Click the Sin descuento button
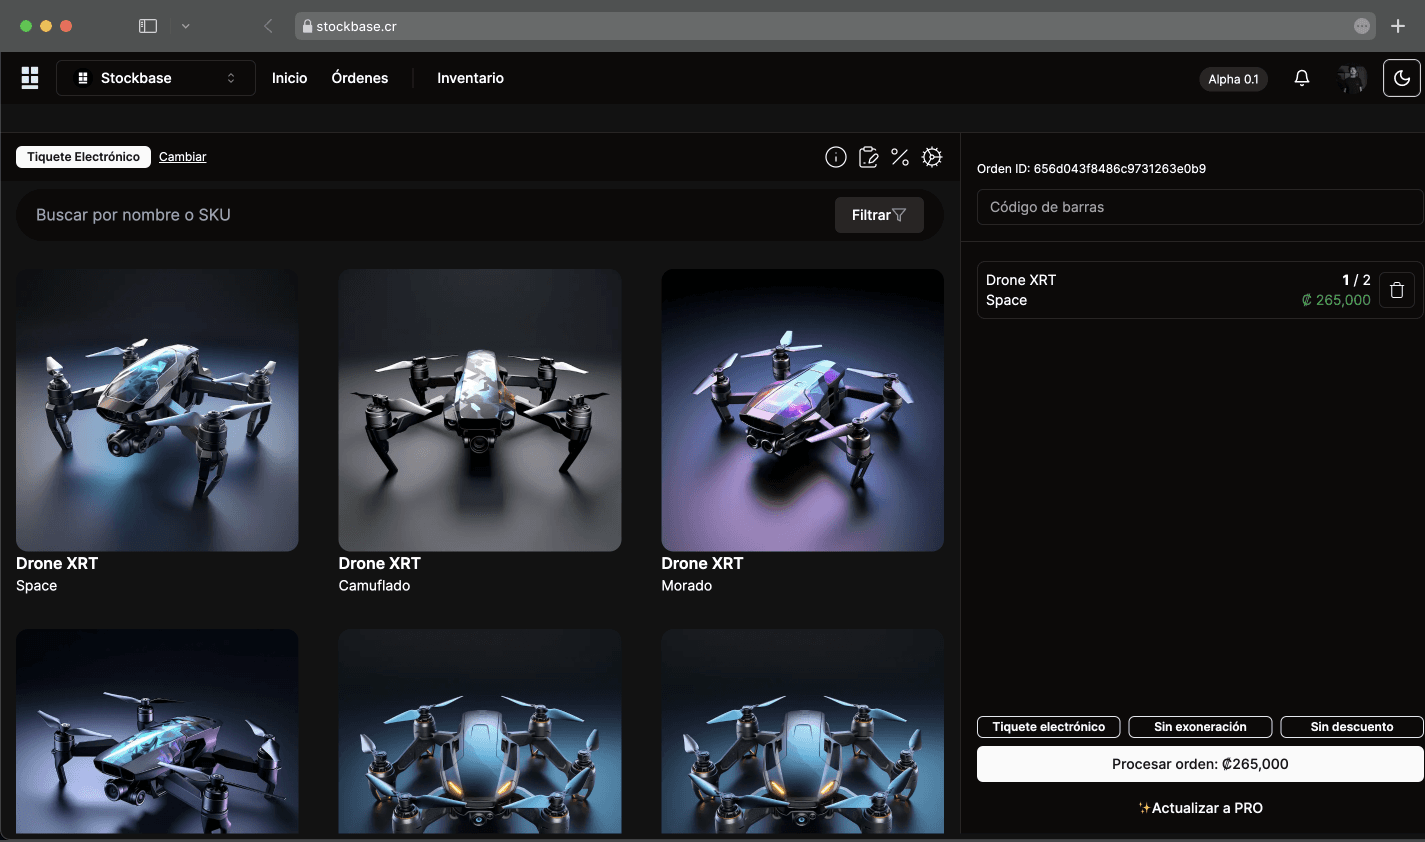Screen dimensions: 1425x842 [x=1352, y=727]
